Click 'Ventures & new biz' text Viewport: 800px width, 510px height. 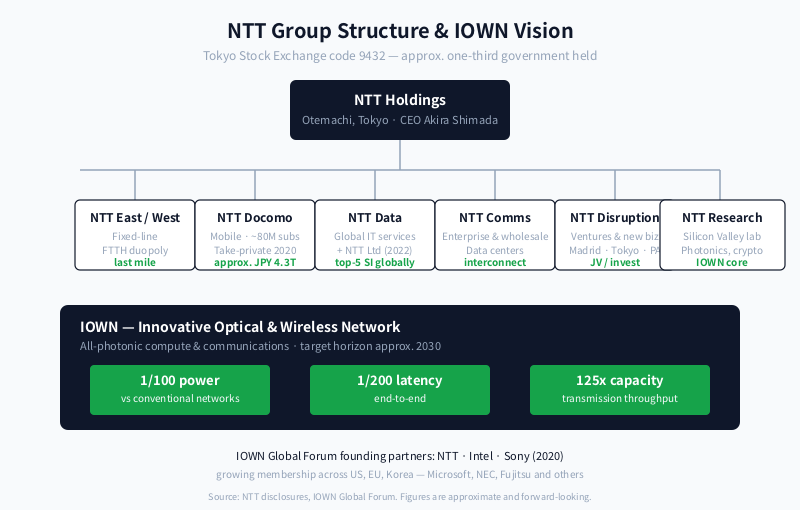[615, 237]
